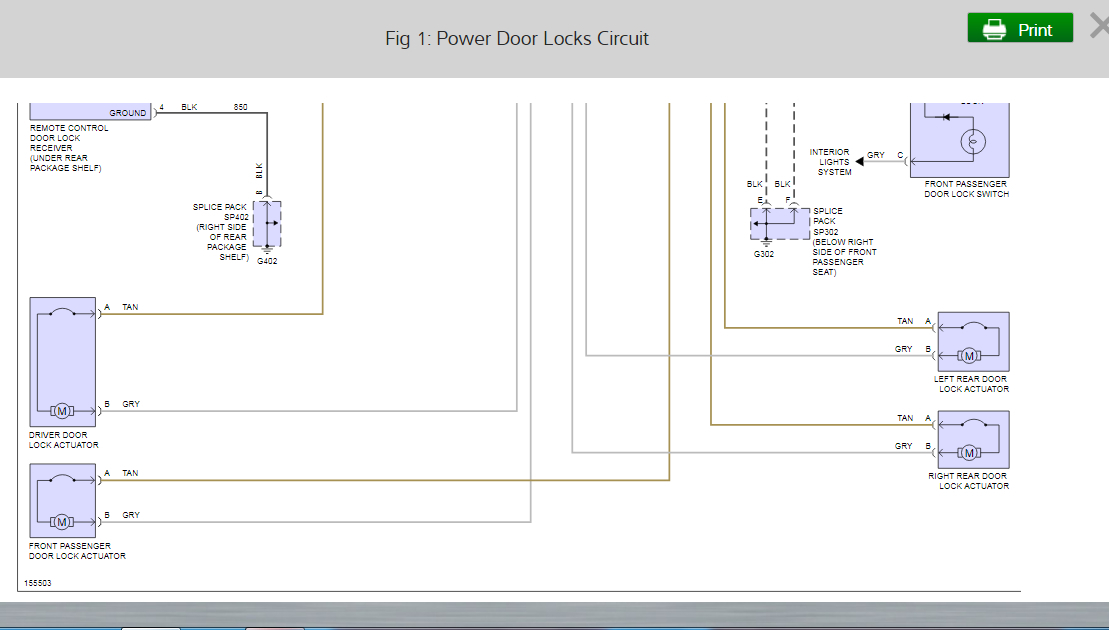Screen dimensions: 1109x630
Task: Select the Front Passenger Door Lock Actuator box
Action: 63,500
